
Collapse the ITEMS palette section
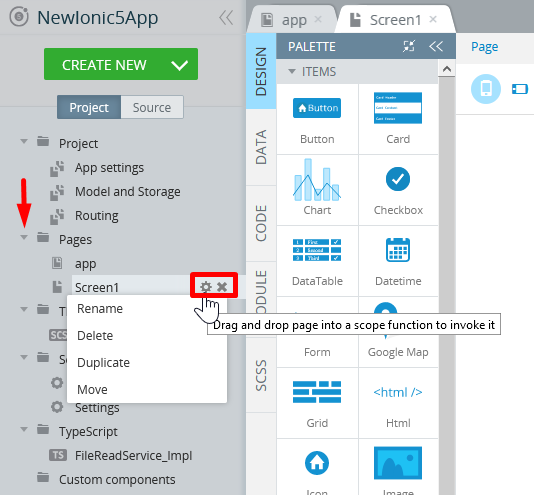(x=292, y=72)
